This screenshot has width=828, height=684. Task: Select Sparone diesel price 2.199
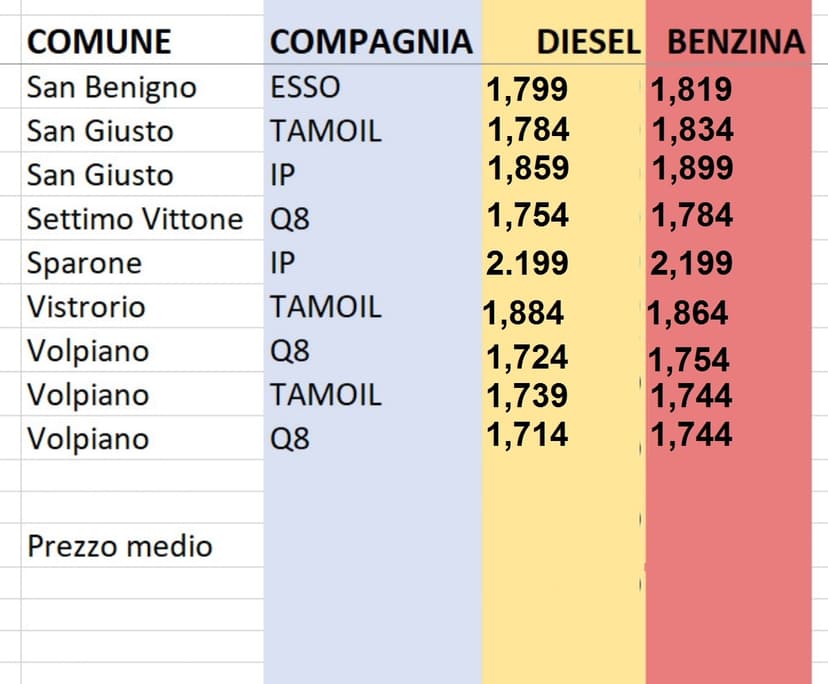tap(527, 263)
